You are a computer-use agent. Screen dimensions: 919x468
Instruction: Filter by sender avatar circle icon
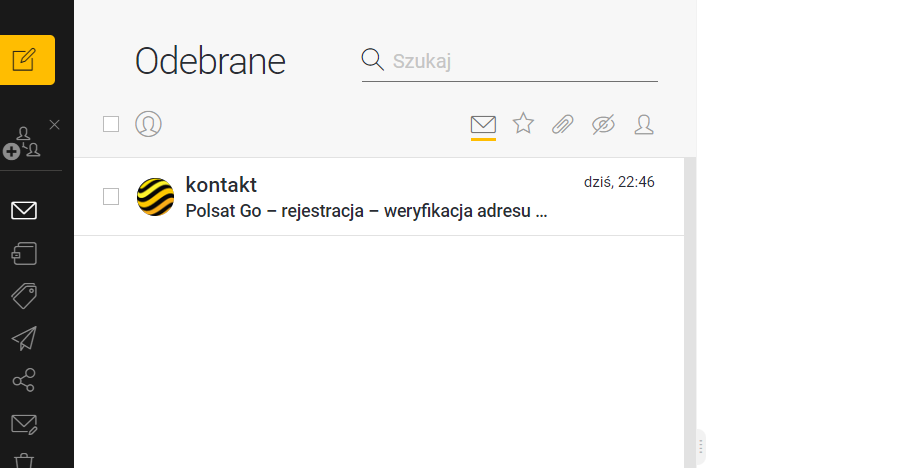click(x=148, y=124)
